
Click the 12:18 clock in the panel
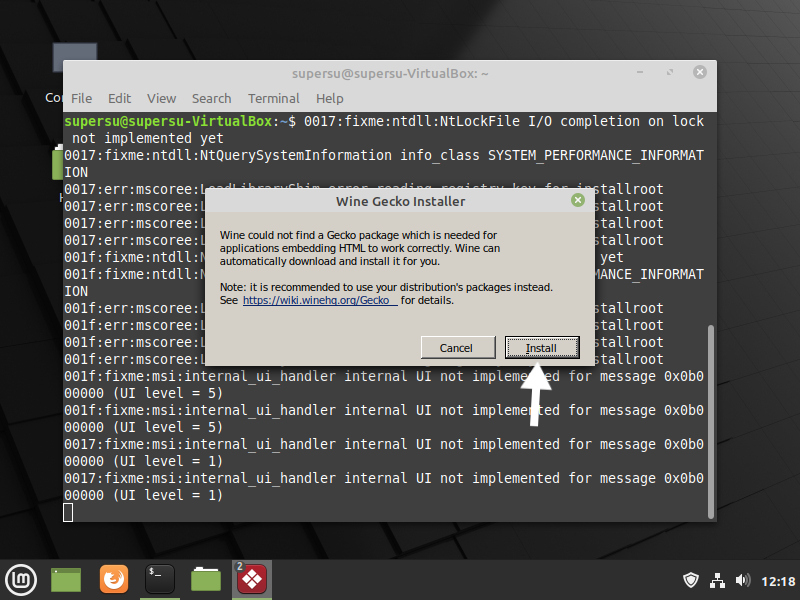coord(778,581)
